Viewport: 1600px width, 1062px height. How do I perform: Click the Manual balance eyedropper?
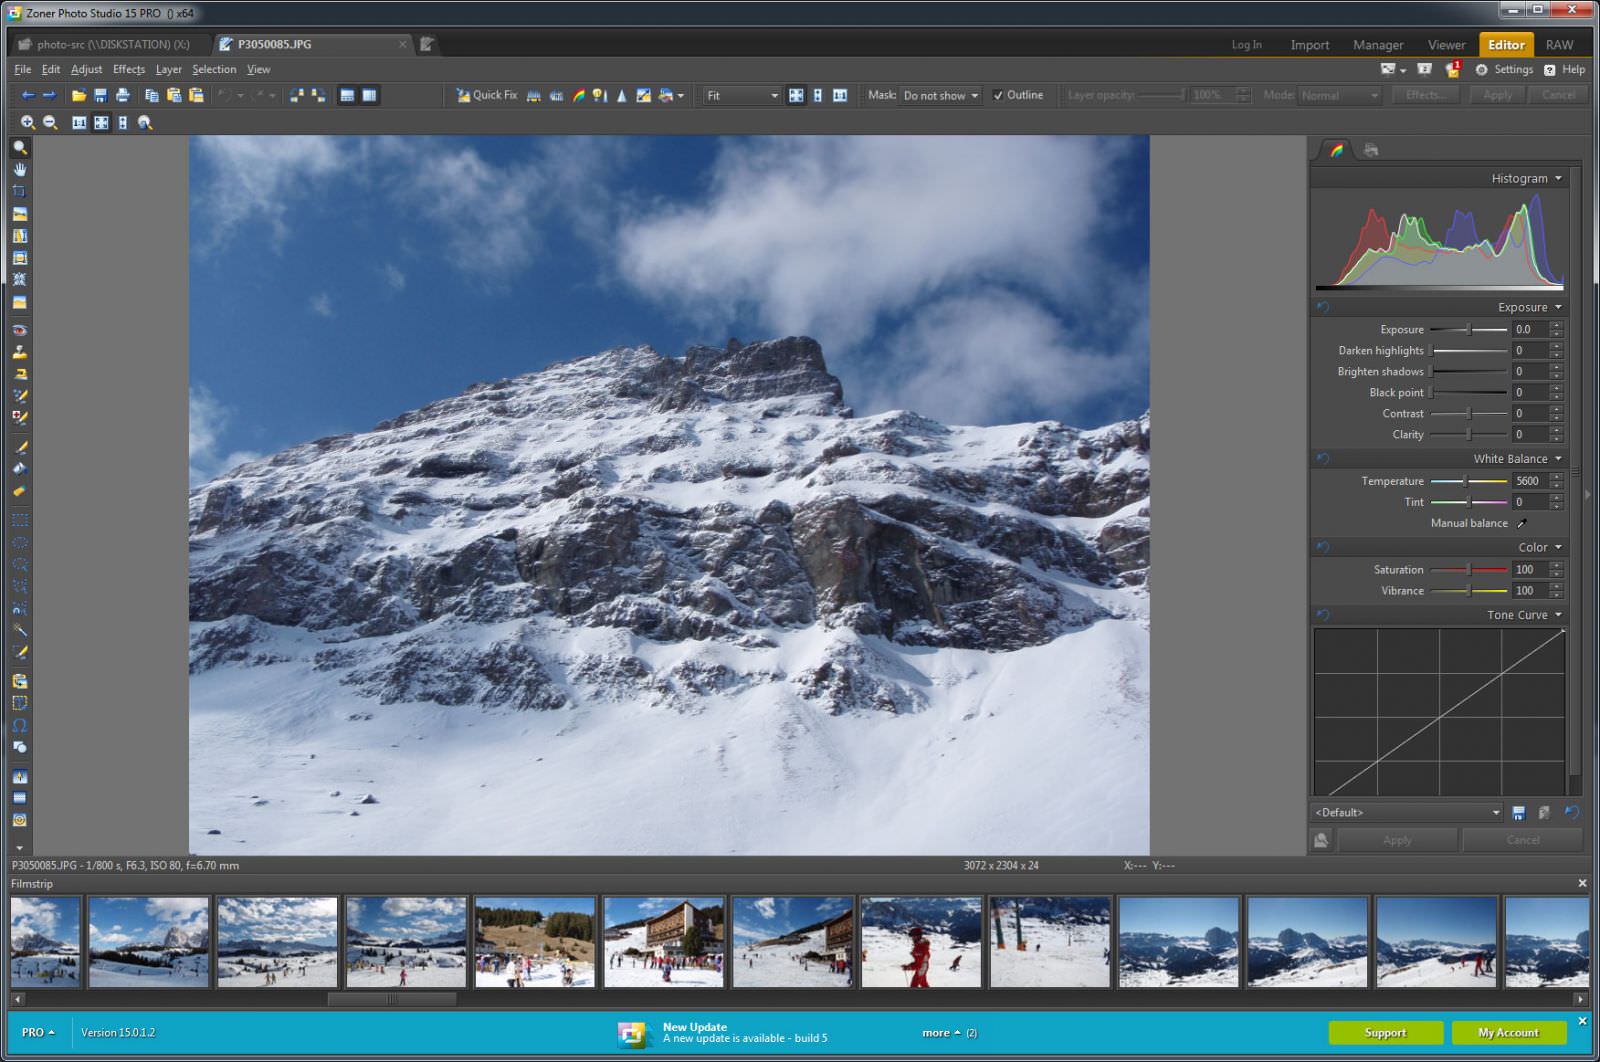pos(1523,523)
